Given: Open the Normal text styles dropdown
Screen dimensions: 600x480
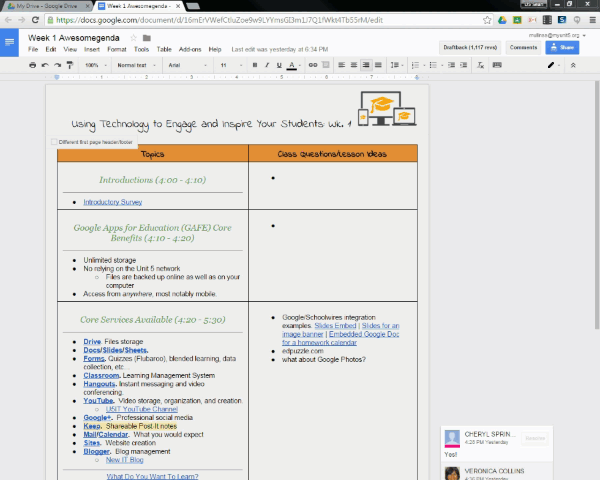Looking at the screenshot, I should (137, 65).
